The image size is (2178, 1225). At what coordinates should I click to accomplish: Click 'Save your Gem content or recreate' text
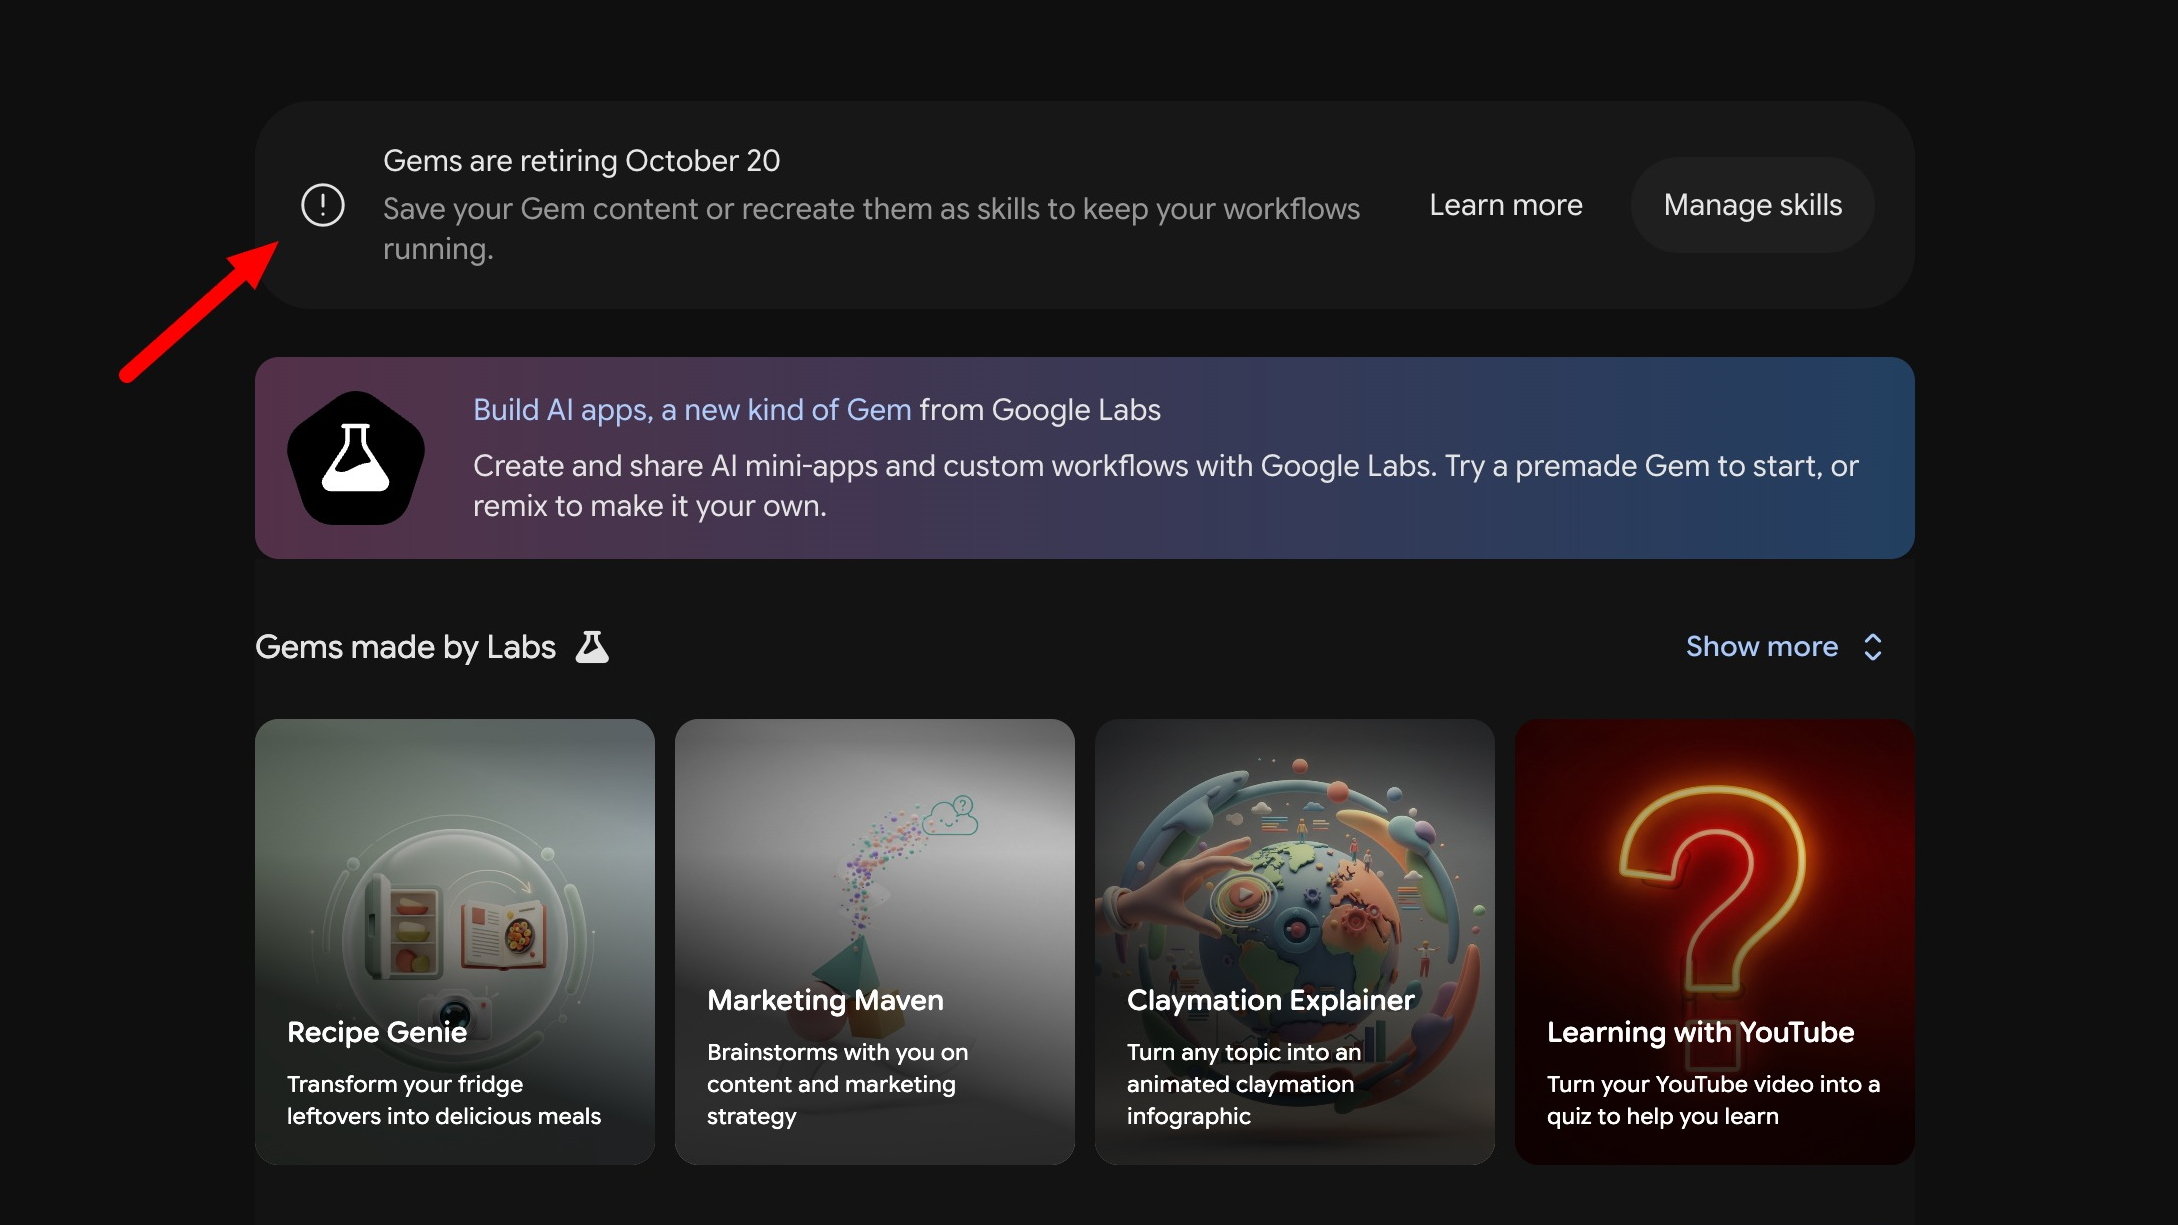[871, 229]
